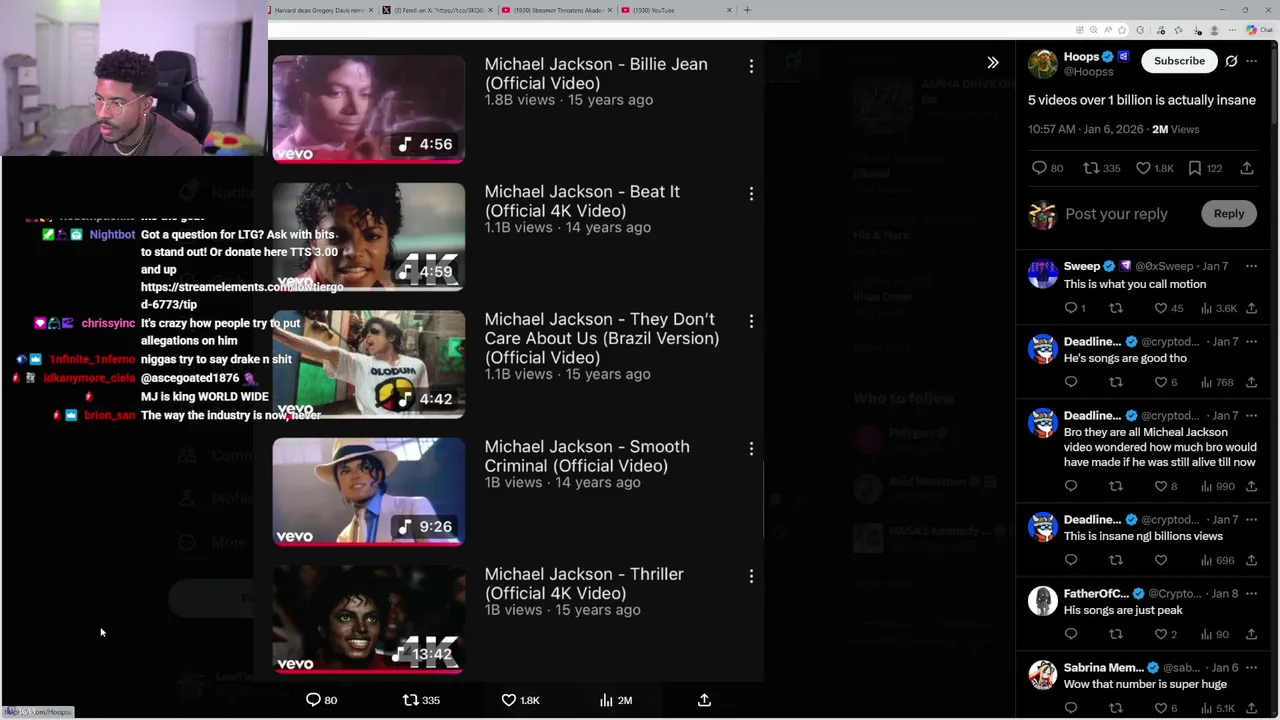View 2M analytics in bottom media bar
The height and width of the screenshot is (720, 1280).
tap(616, 700)
